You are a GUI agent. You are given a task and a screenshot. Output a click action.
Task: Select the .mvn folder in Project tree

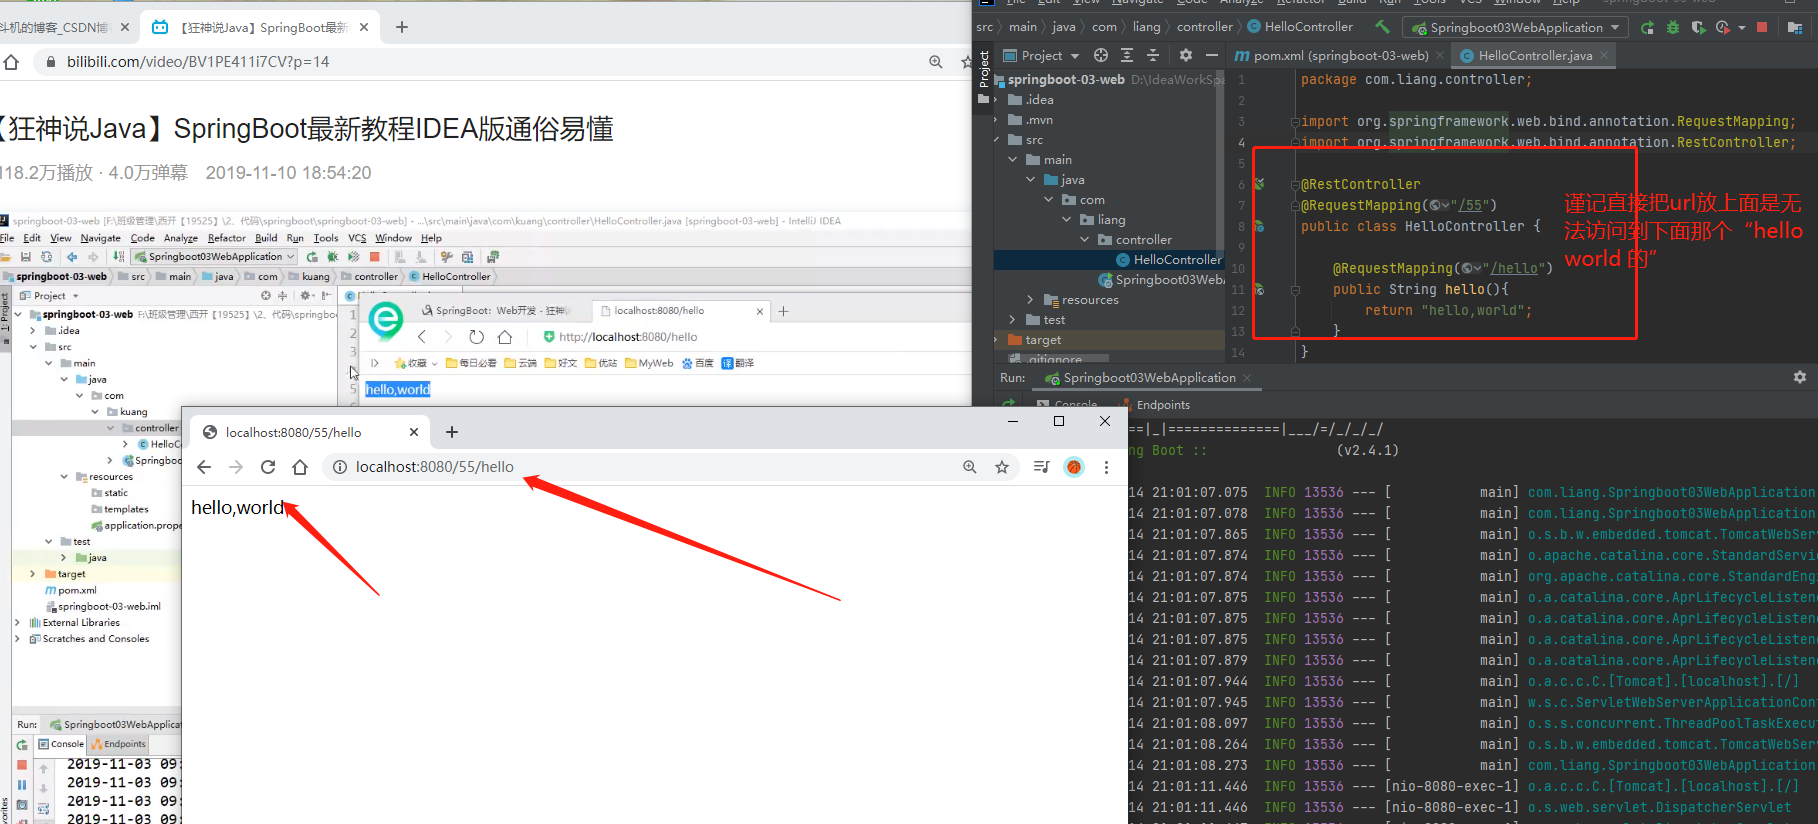click(1030, 120)
